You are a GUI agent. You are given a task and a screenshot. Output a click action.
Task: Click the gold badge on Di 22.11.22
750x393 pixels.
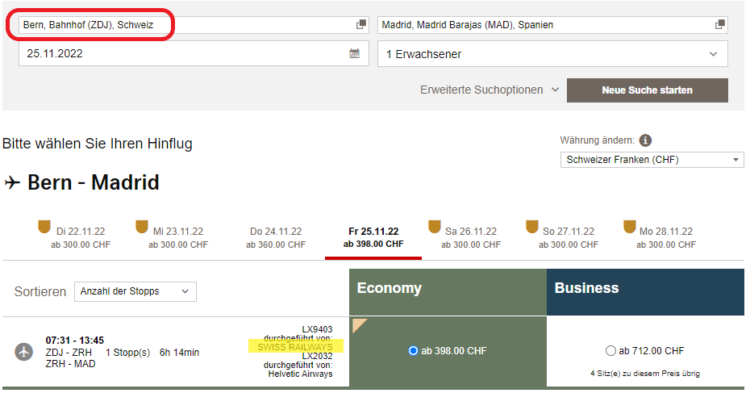coord(44,227)
